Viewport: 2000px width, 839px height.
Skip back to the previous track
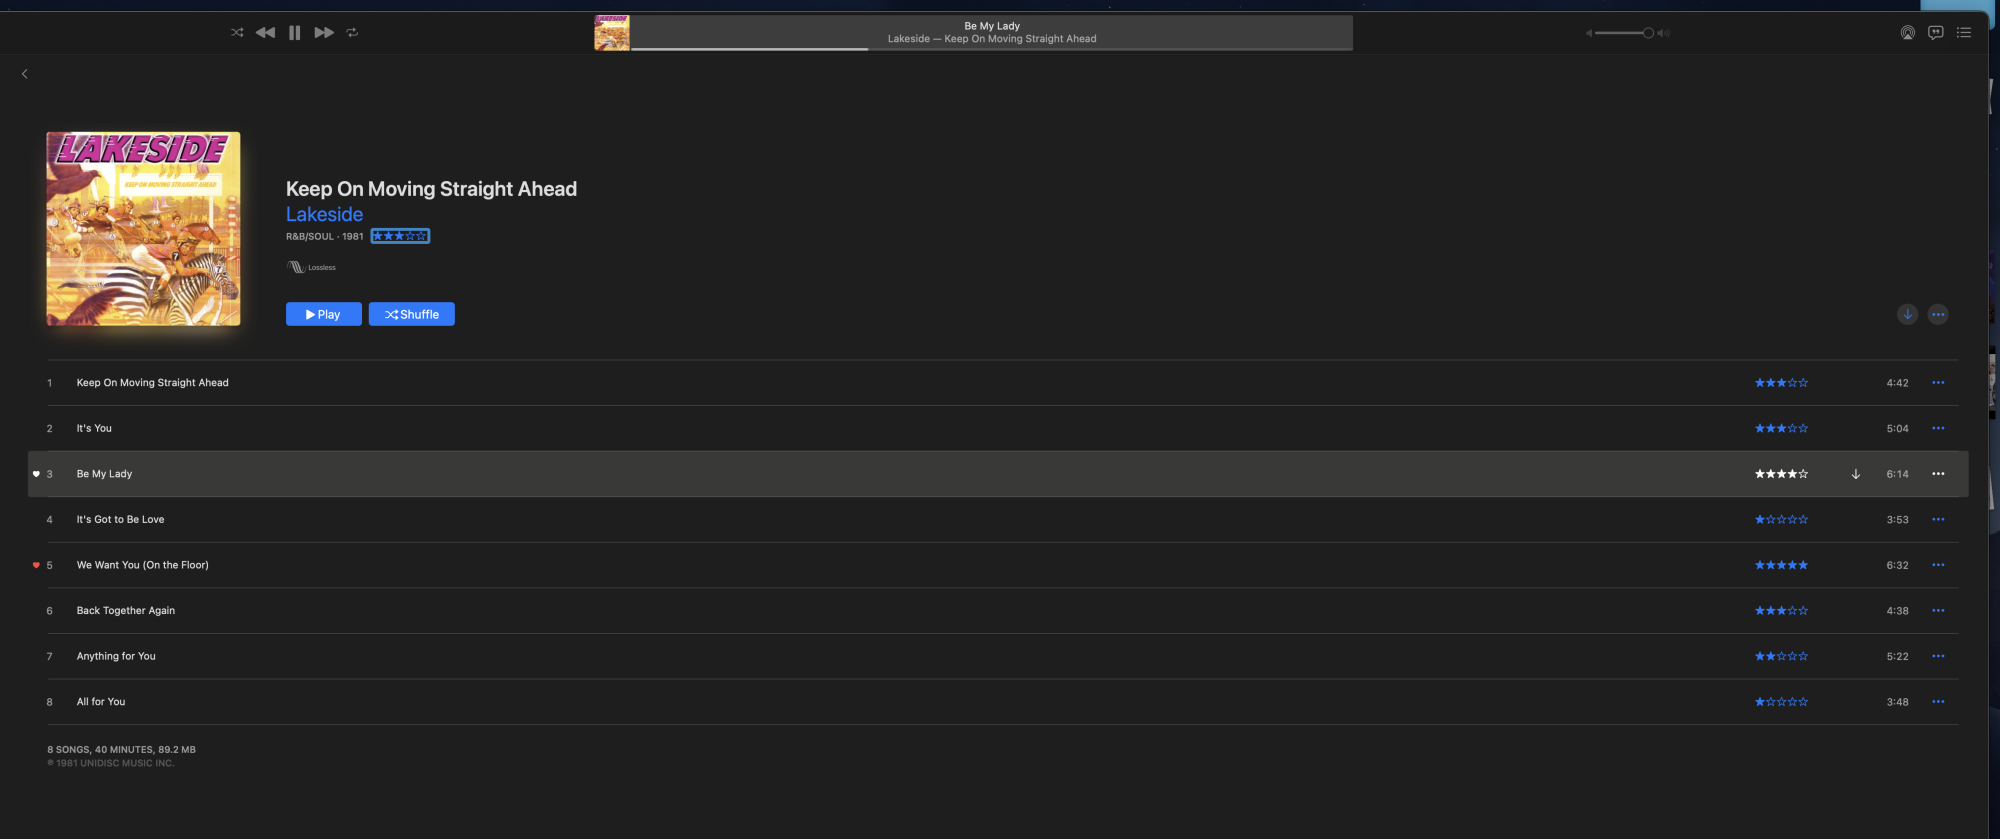point(265,33)
